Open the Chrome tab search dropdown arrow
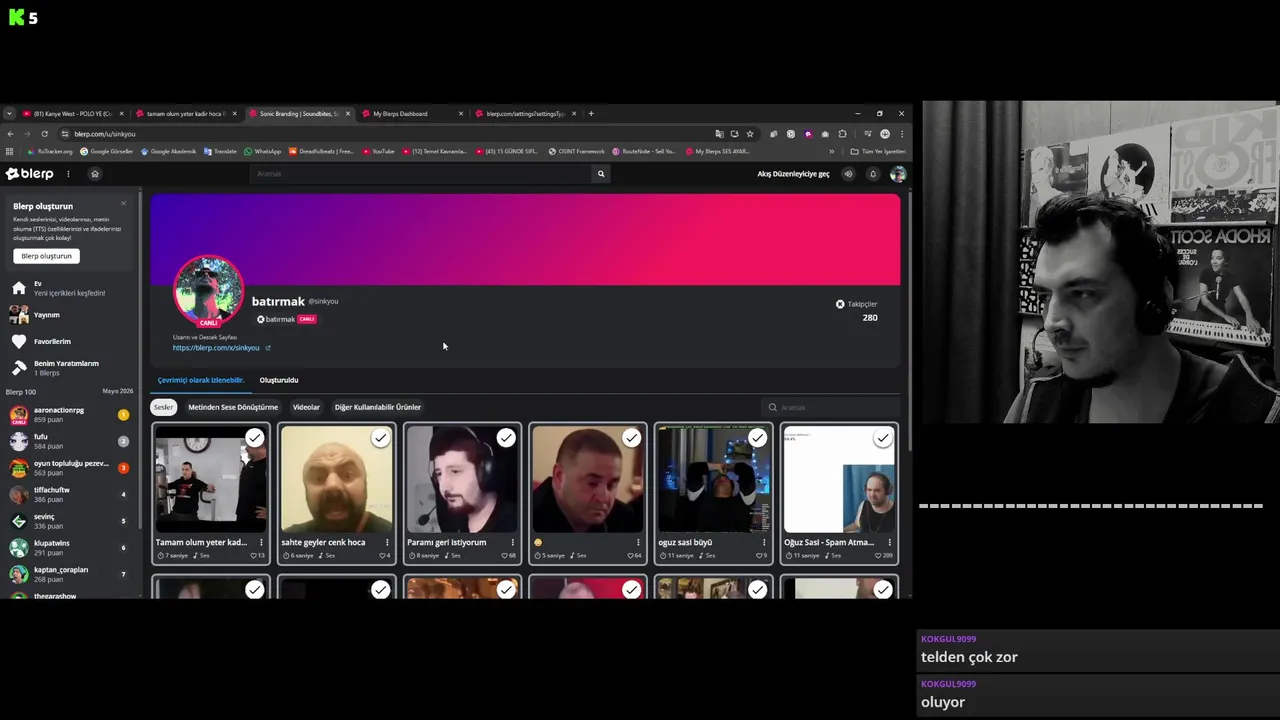 (x=9, y=114)
